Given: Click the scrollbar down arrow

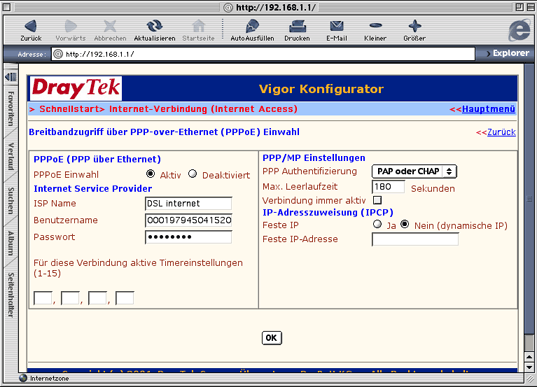Looking at the screenshot, I should [x=529, y=367].
